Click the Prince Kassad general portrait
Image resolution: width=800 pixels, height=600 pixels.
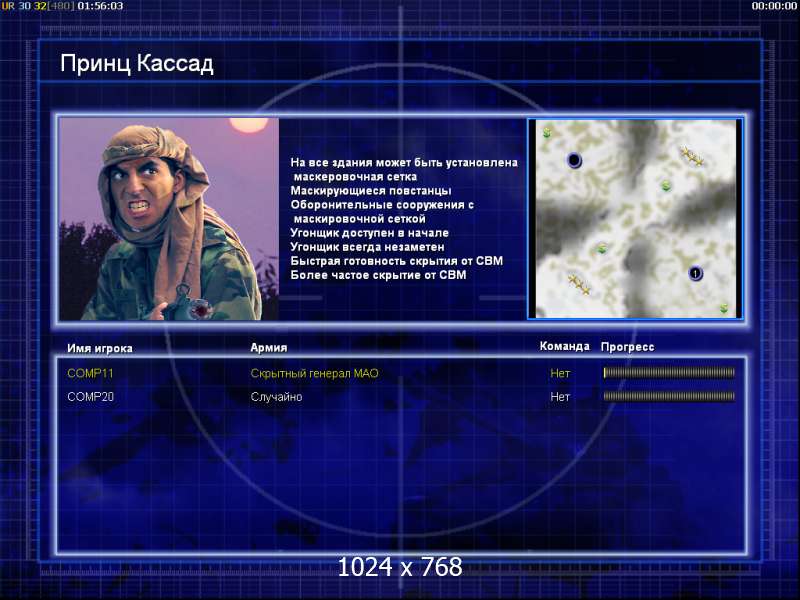[x=169, y=219]
